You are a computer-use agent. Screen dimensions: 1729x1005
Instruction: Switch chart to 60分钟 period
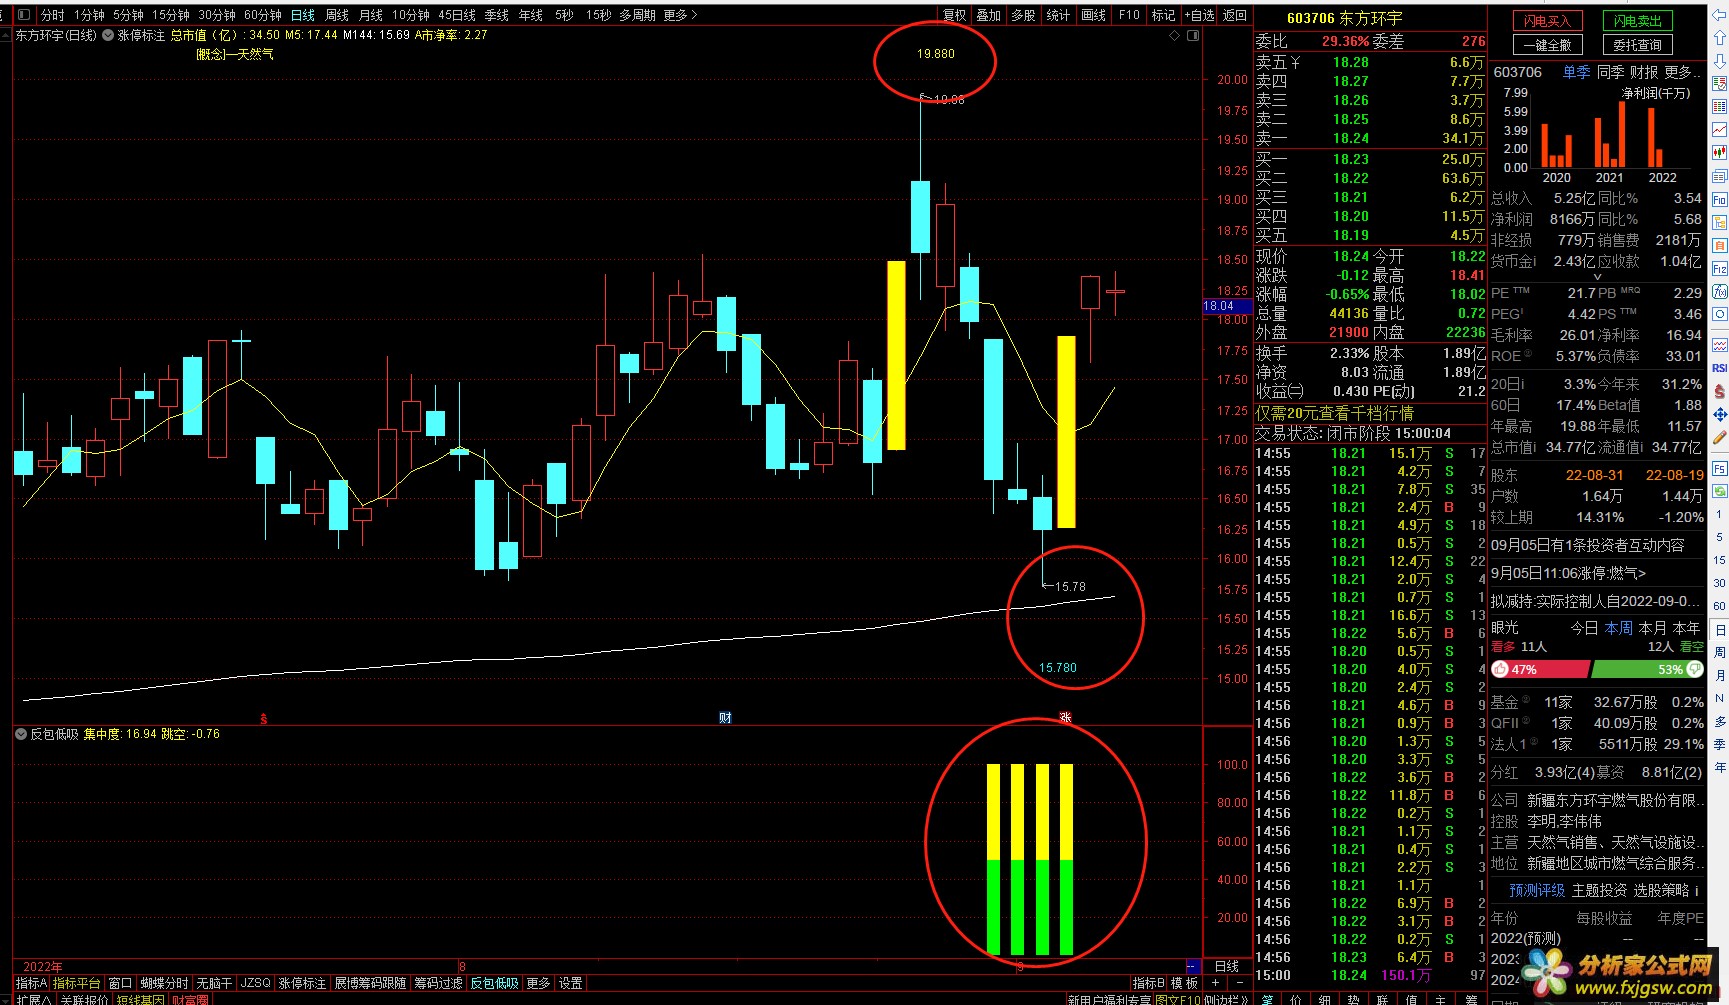[263, 15]
